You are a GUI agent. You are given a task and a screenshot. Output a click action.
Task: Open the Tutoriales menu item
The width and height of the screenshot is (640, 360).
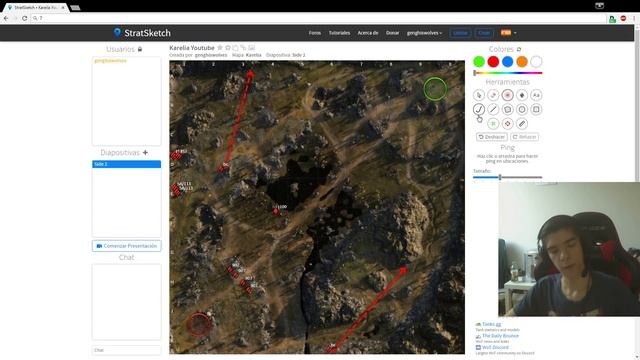[x=339, y=33]
